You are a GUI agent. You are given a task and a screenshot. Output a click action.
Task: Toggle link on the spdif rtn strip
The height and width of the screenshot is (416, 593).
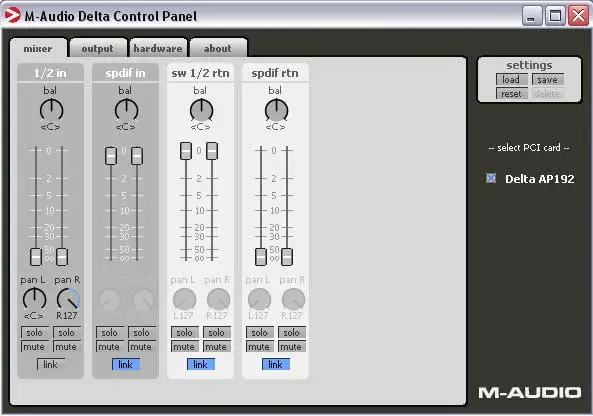[x=276, y=364]
